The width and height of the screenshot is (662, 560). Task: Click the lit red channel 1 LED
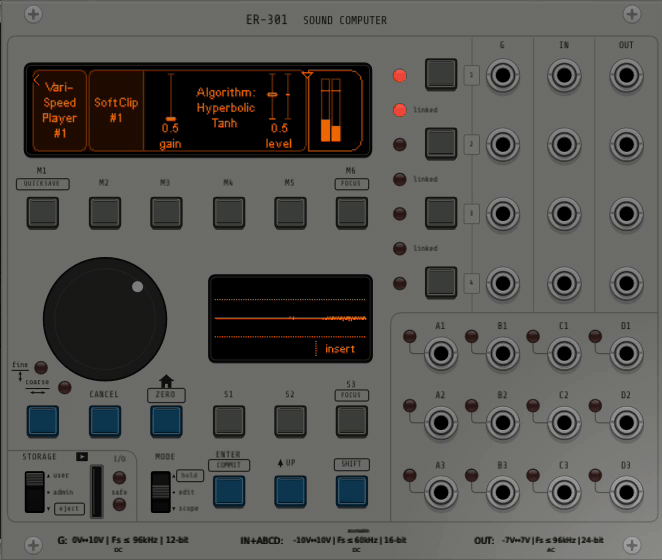point(400,76)
